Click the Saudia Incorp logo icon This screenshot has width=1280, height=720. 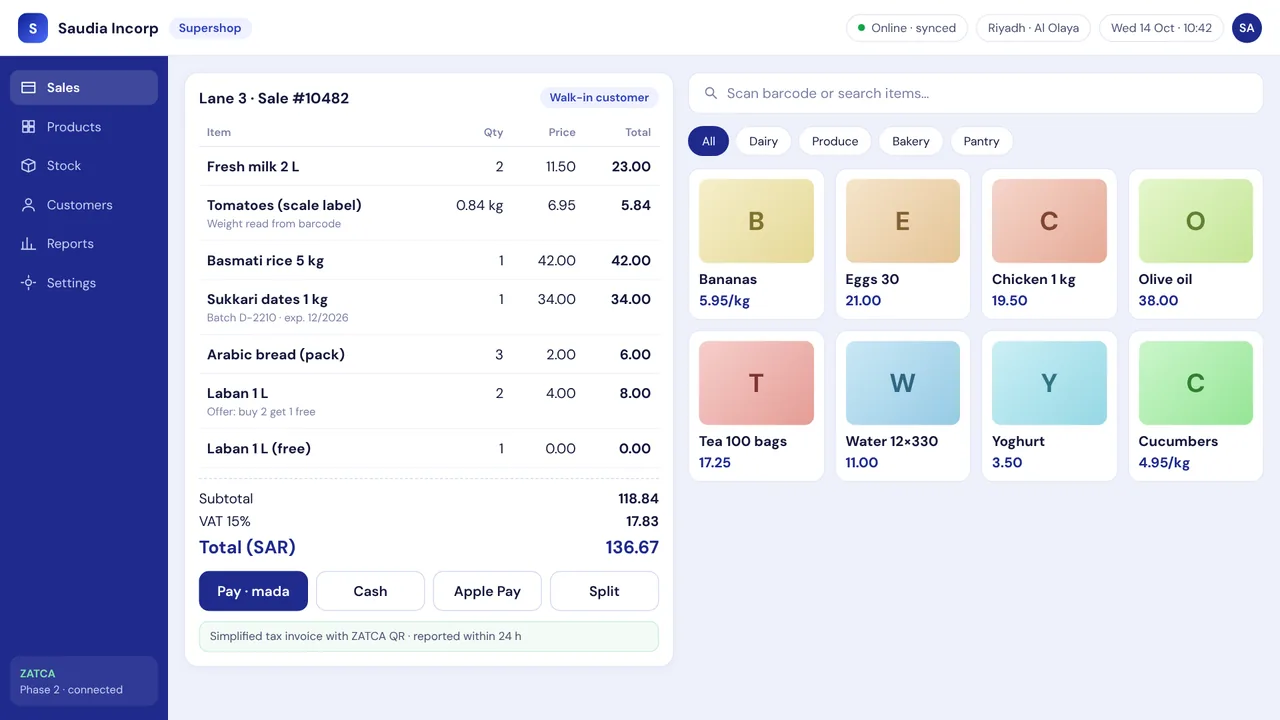(33, 28)
